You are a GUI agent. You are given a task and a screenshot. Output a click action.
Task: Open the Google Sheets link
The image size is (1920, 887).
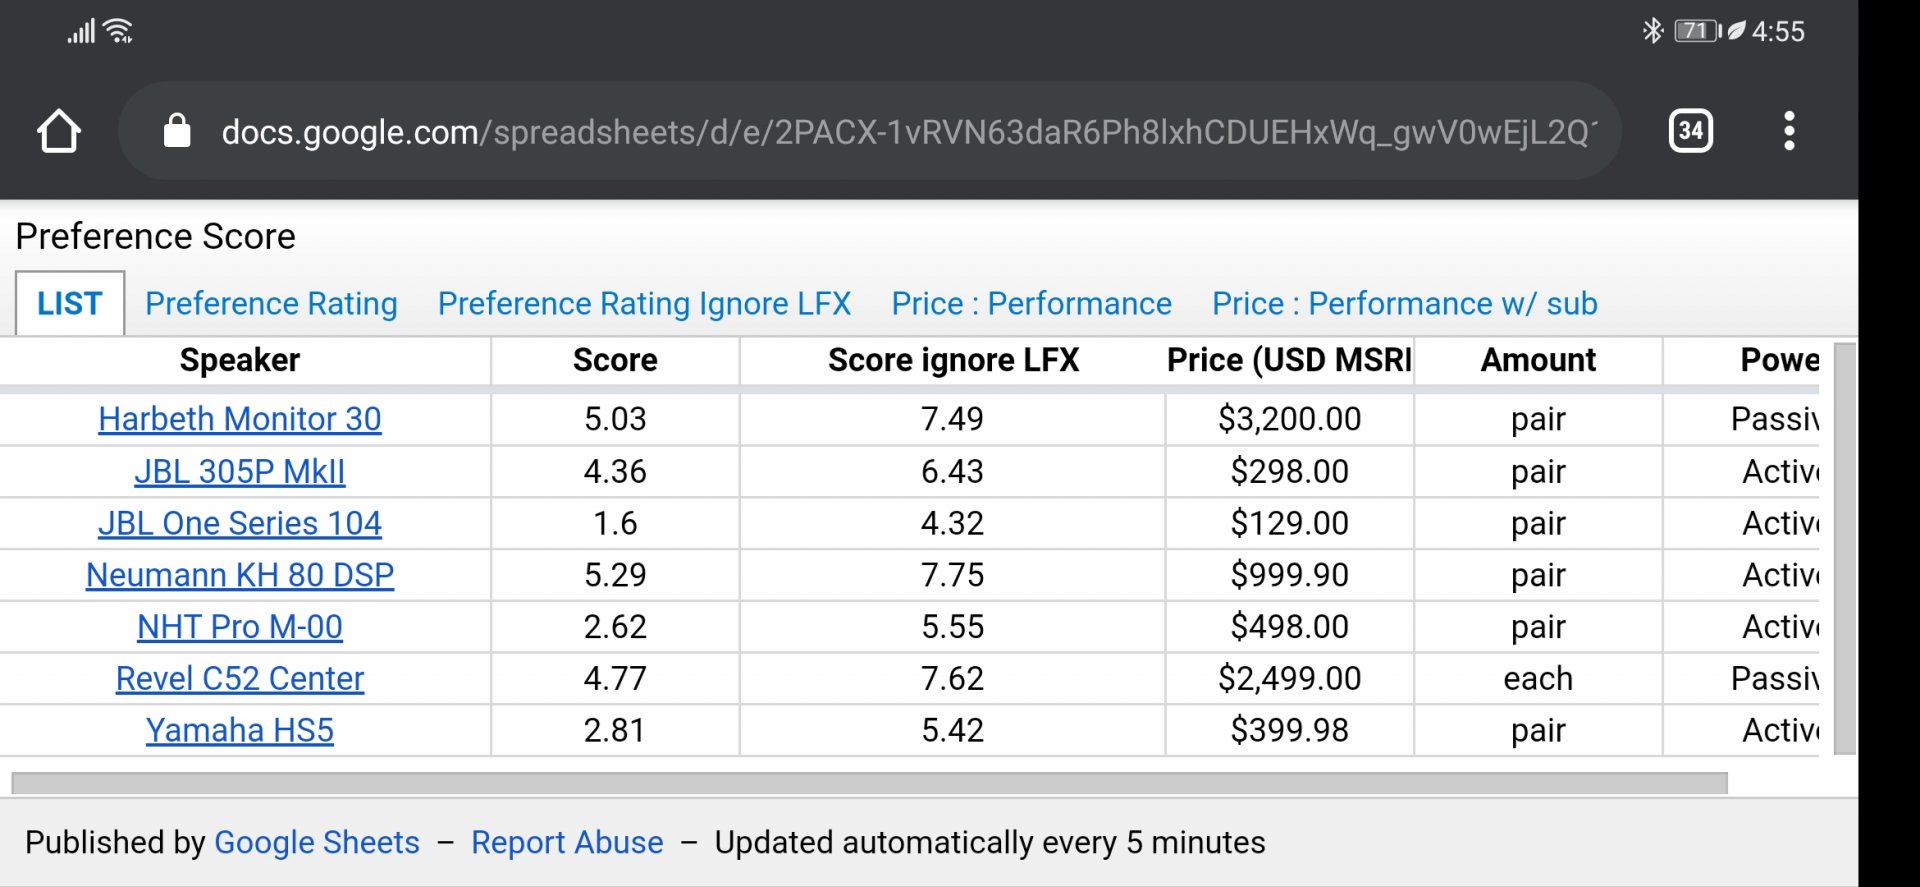pos(317,843)
